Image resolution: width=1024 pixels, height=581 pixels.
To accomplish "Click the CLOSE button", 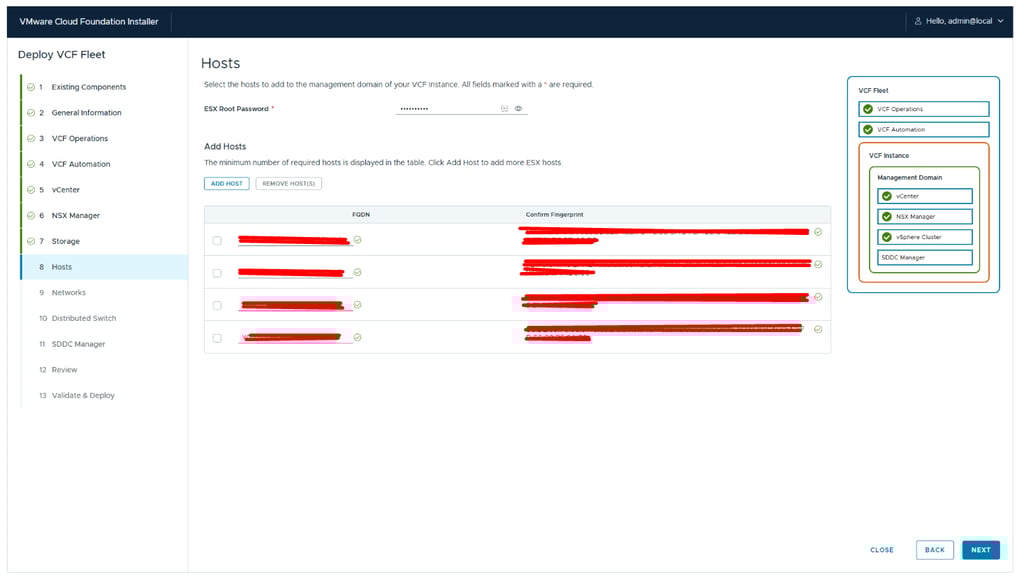I will 882,550.
